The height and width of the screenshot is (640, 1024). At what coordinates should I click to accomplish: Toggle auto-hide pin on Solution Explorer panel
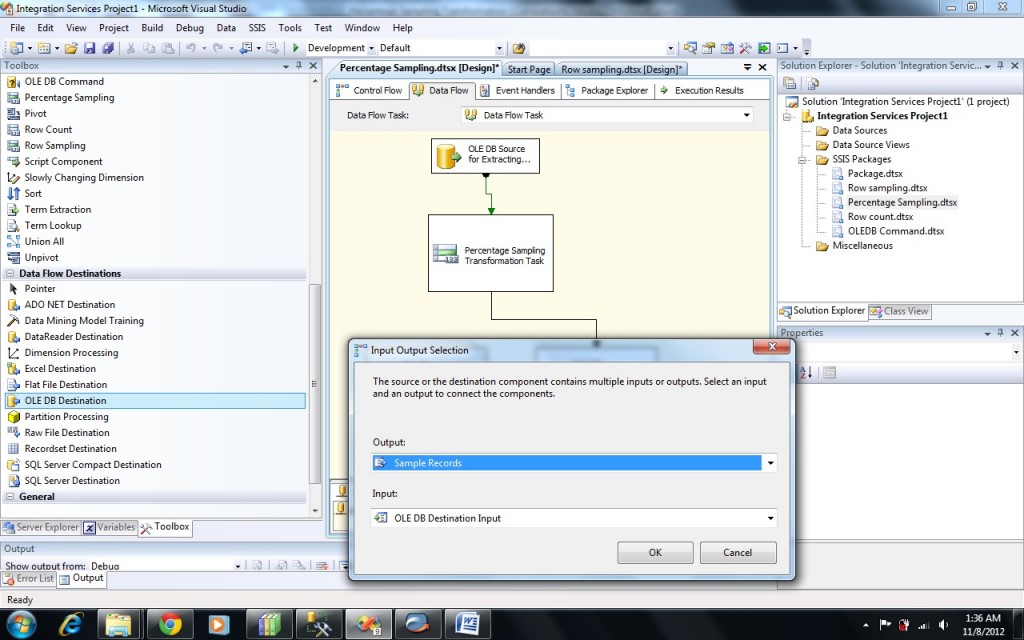[x=999, y=66]
